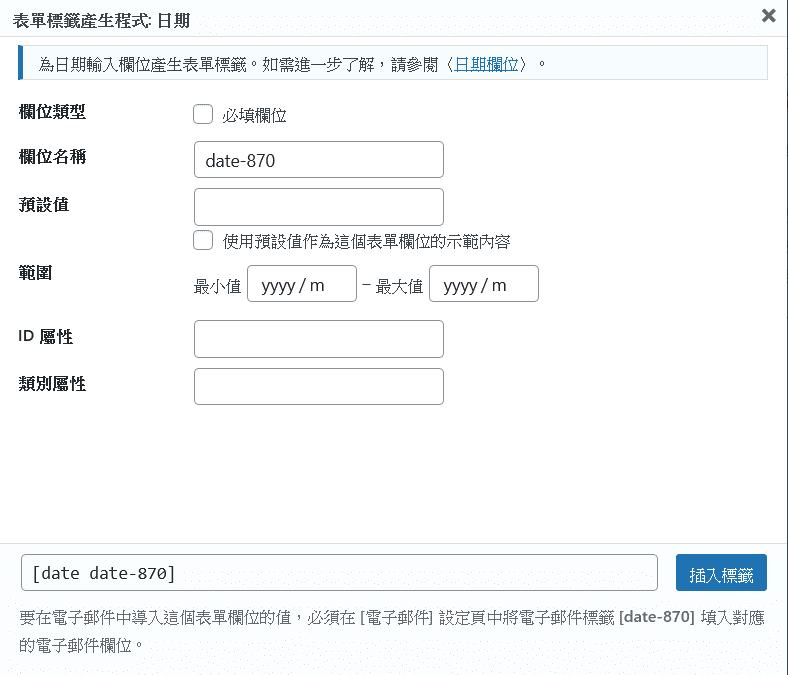Open the 日期欄位 help link
The width and height of the screenshot is (788, 675).
click(x=486, y=64)
